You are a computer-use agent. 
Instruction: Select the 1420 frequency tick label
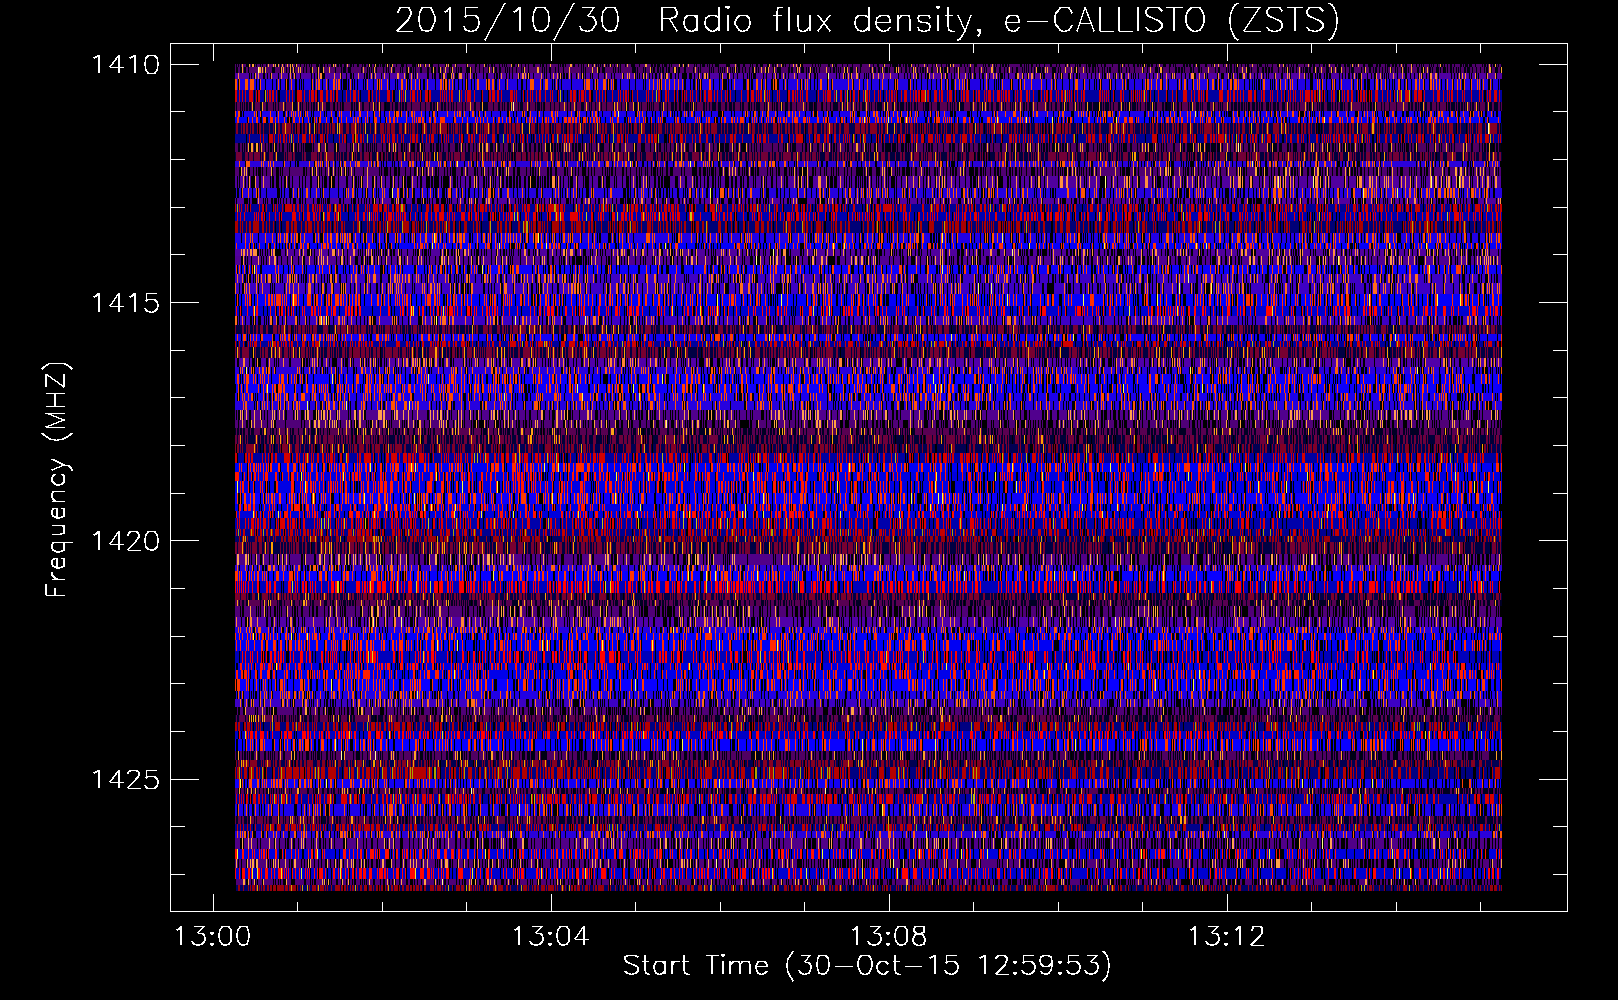click(x=125, y=541)
